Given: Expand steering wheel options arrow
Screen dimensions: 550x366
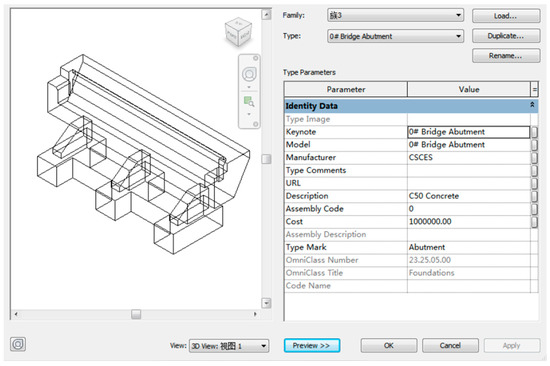Looking at the screenshot, I should [249, 87].
